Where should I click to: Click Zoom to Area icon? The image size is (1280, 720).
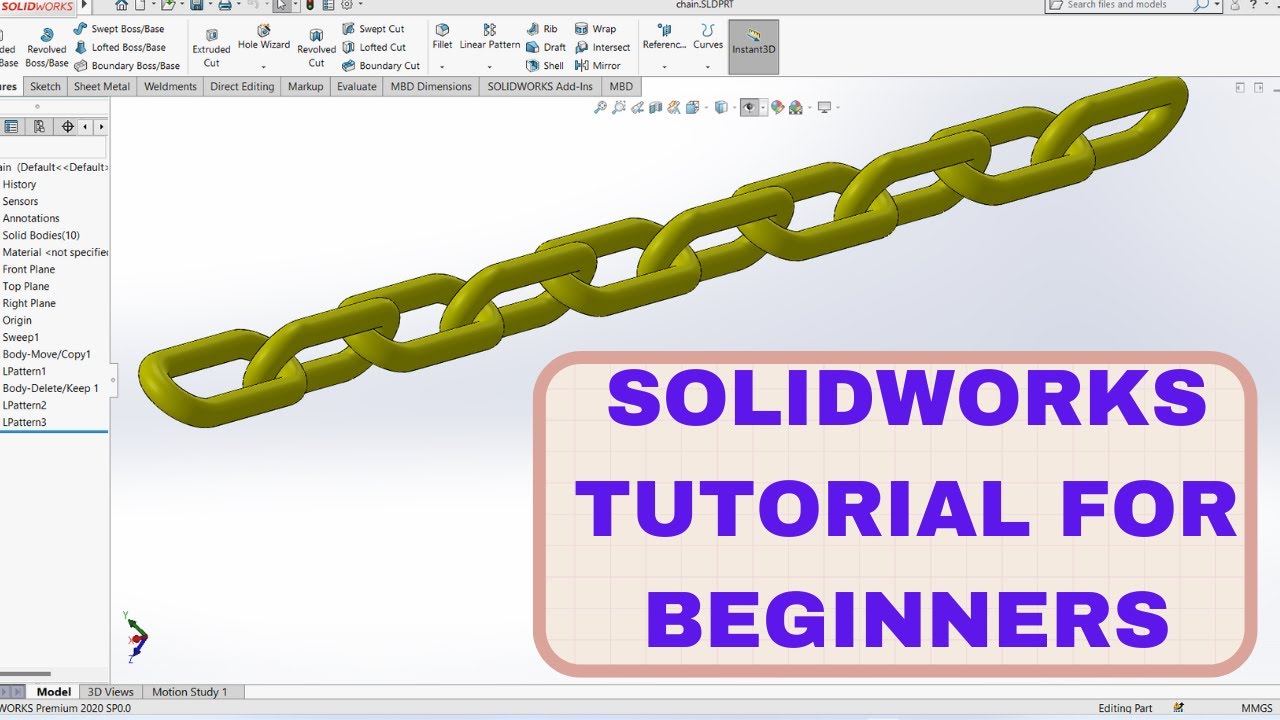619,107
